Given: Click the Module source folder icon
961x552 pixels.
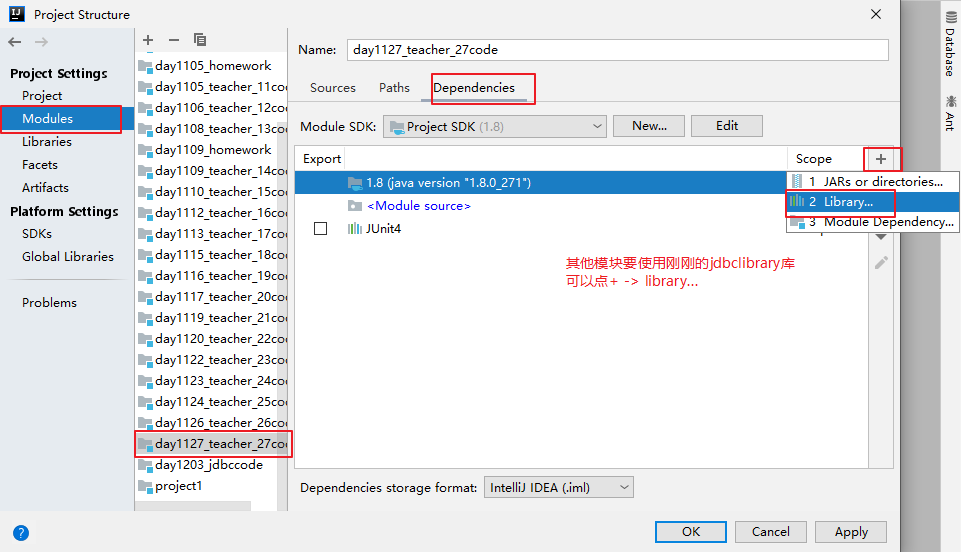Looking at the screenshot, I should coord(355,206).
